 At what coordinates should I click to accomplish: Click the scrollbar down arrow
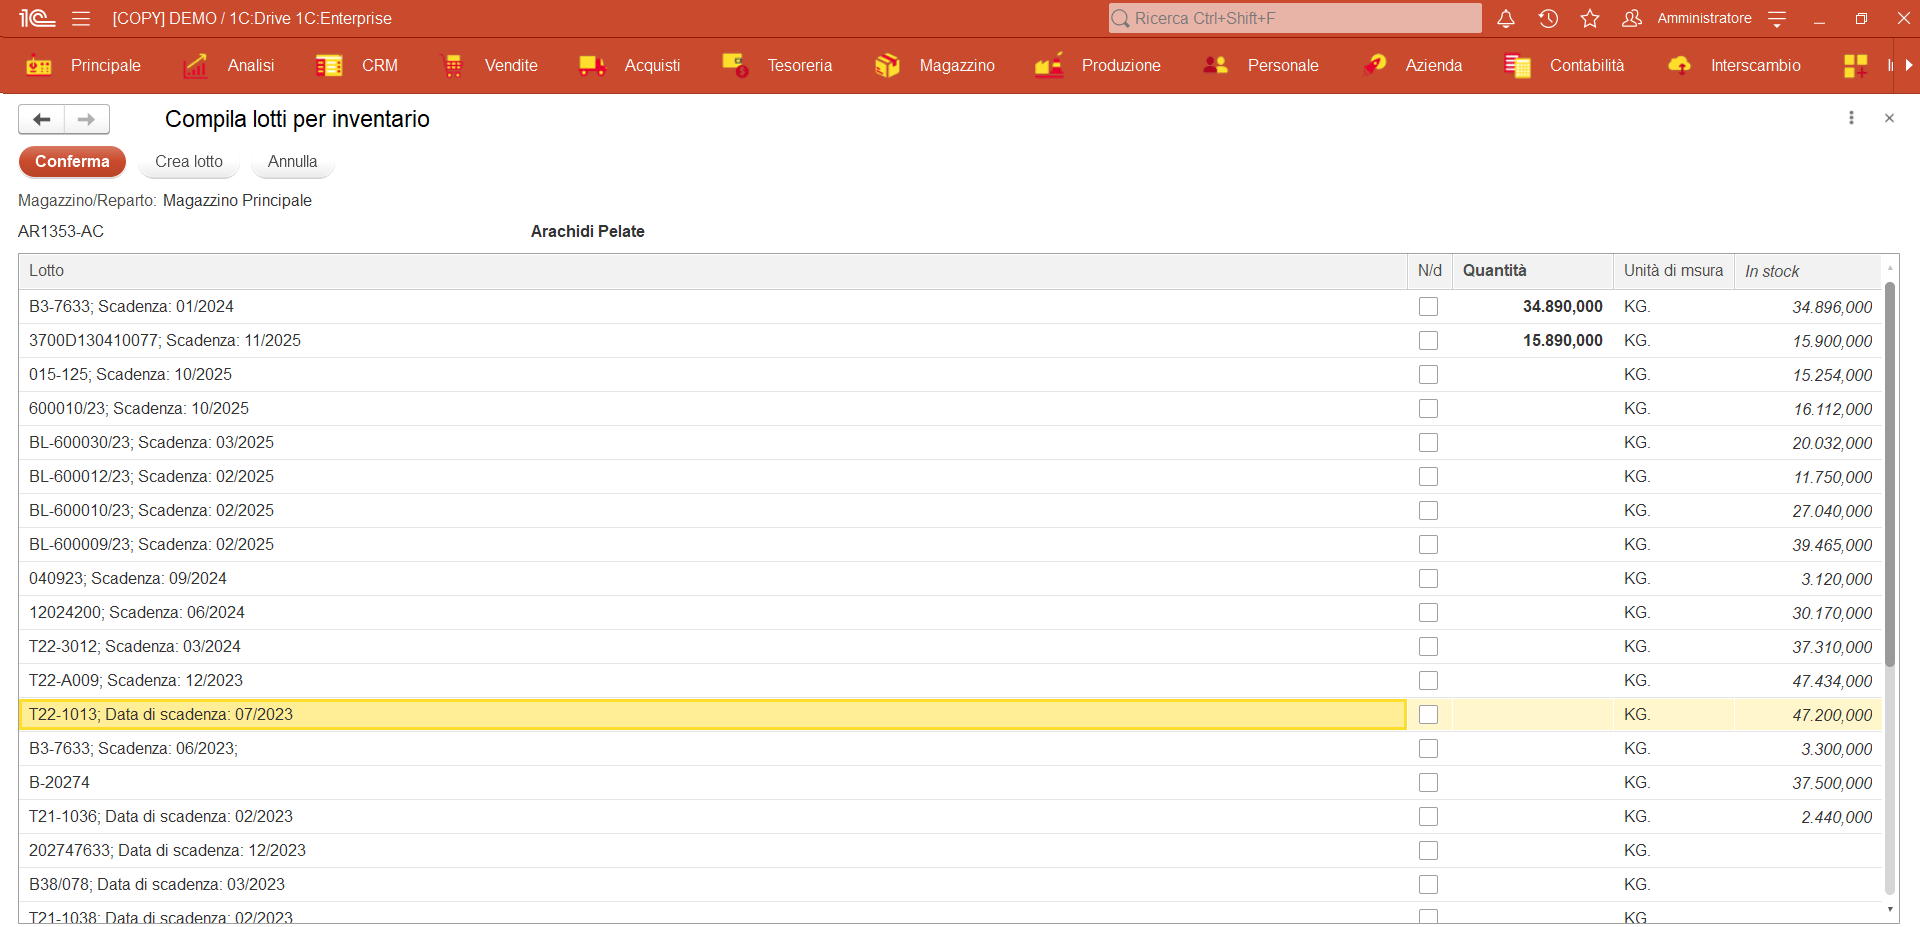click(1890, 909)
